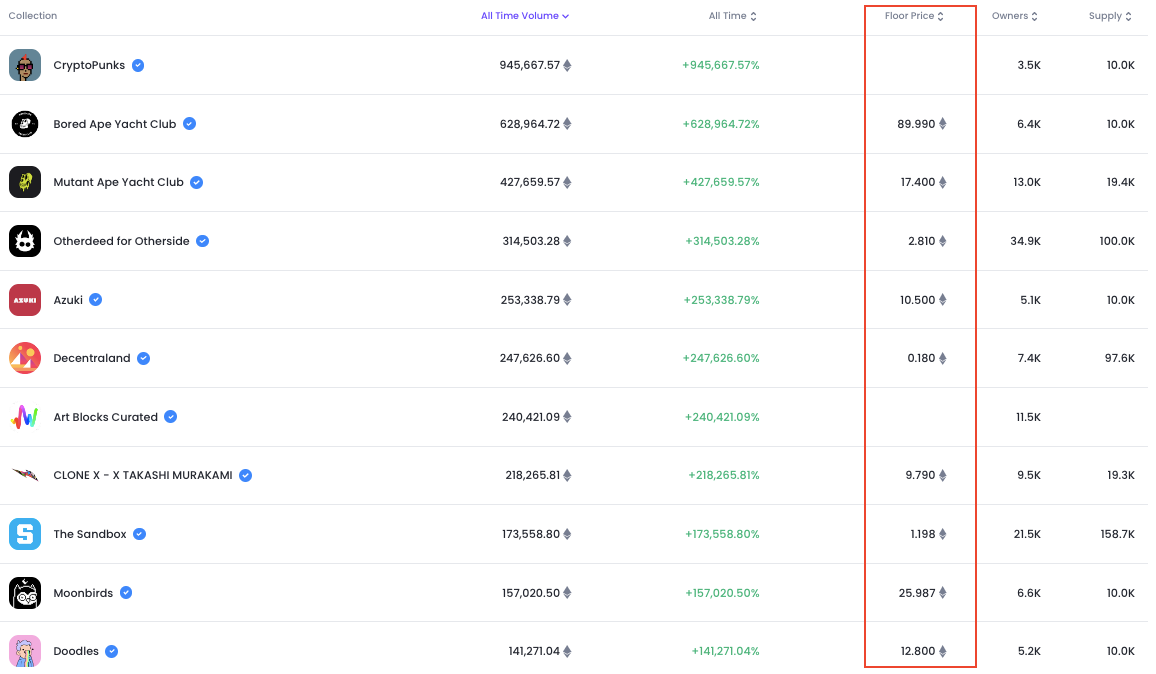Open the Moonbirds collection link
Image resolution: width=1156 pixels, height=674 pixels.
click(x=83, y=593)
